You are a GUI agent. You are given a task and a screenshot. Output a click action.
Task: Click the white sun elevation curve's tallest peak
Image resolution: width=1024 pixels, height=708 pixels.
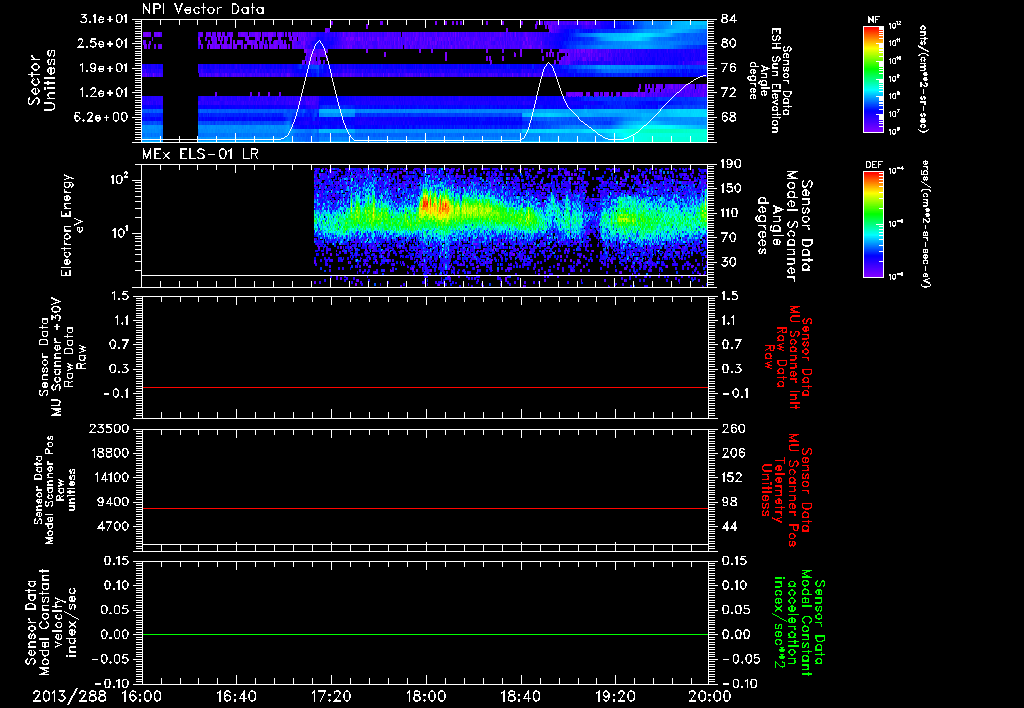point(319,41)
